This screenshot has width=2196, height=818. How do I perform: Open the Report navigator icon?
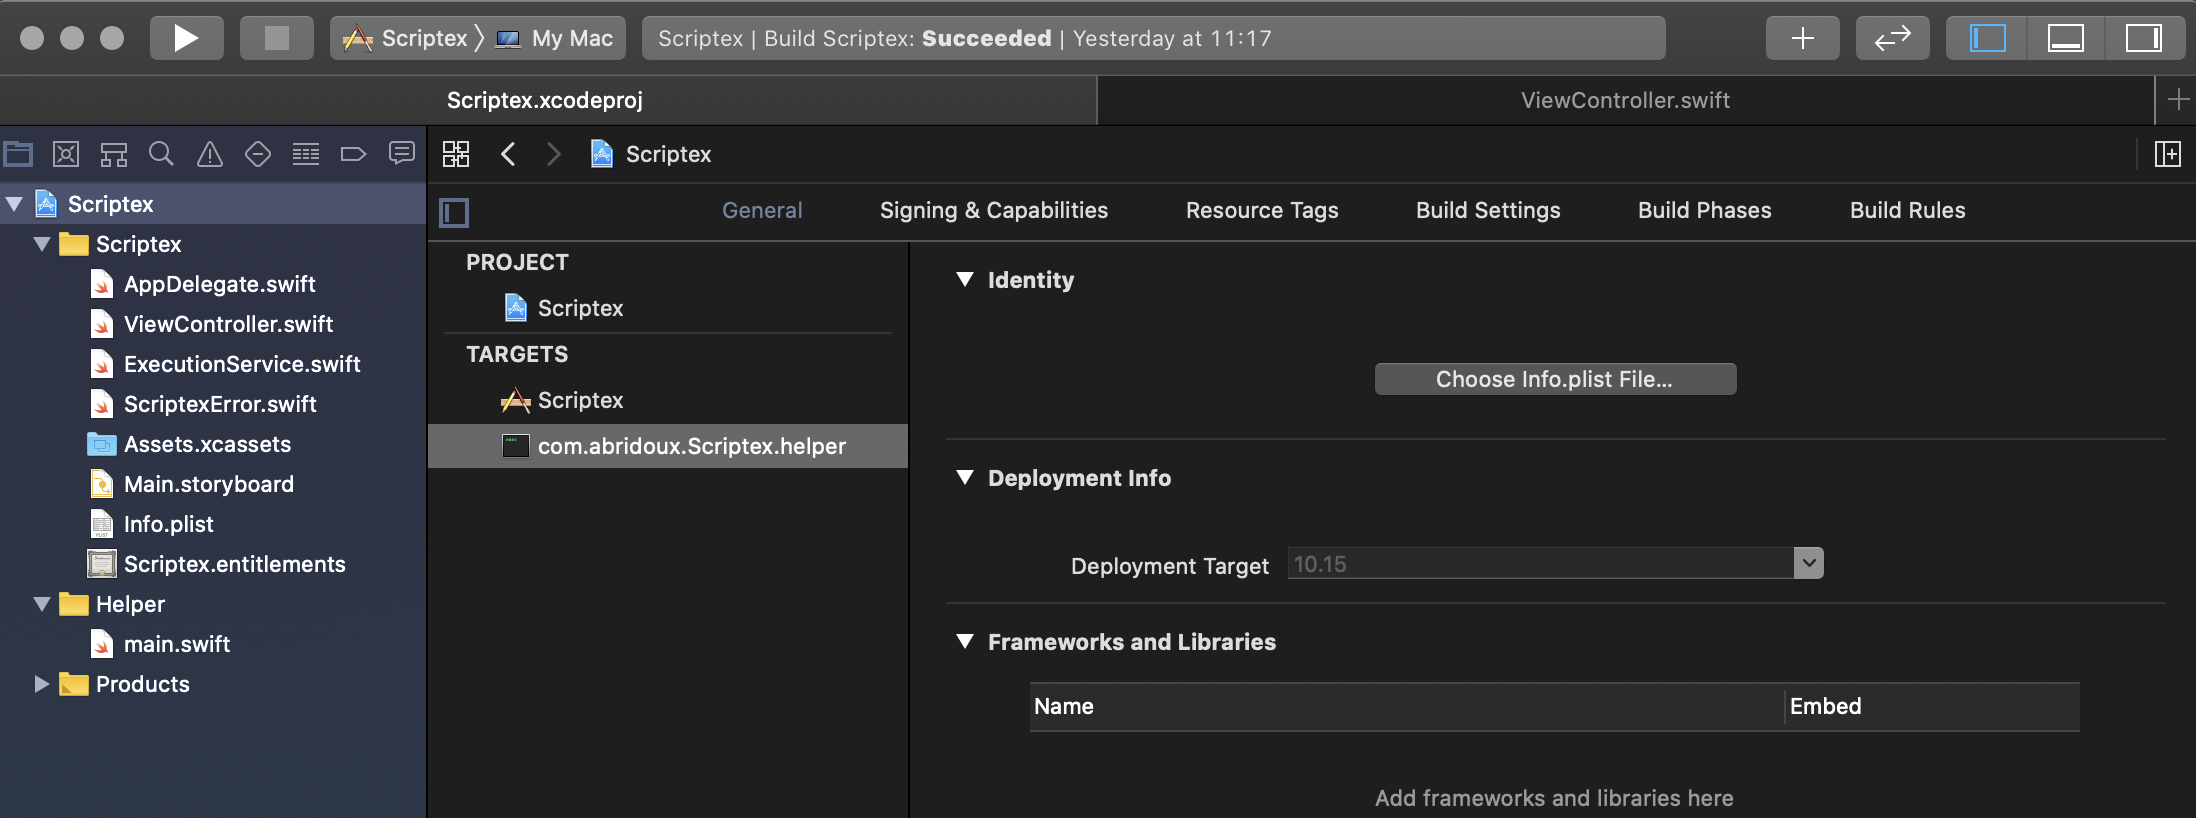point(402,154)
